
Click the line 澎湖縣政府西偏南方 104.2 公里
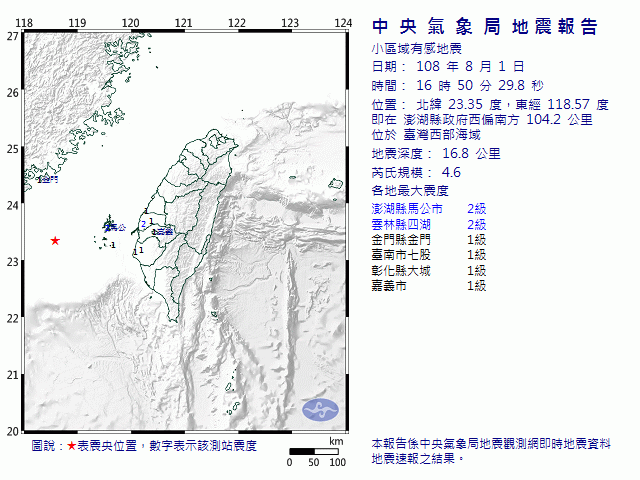point(498,120)
